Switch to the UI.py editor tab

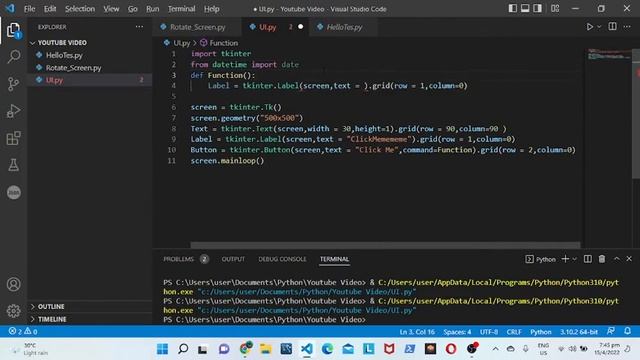pyautogui.click(x=276, y=27)
